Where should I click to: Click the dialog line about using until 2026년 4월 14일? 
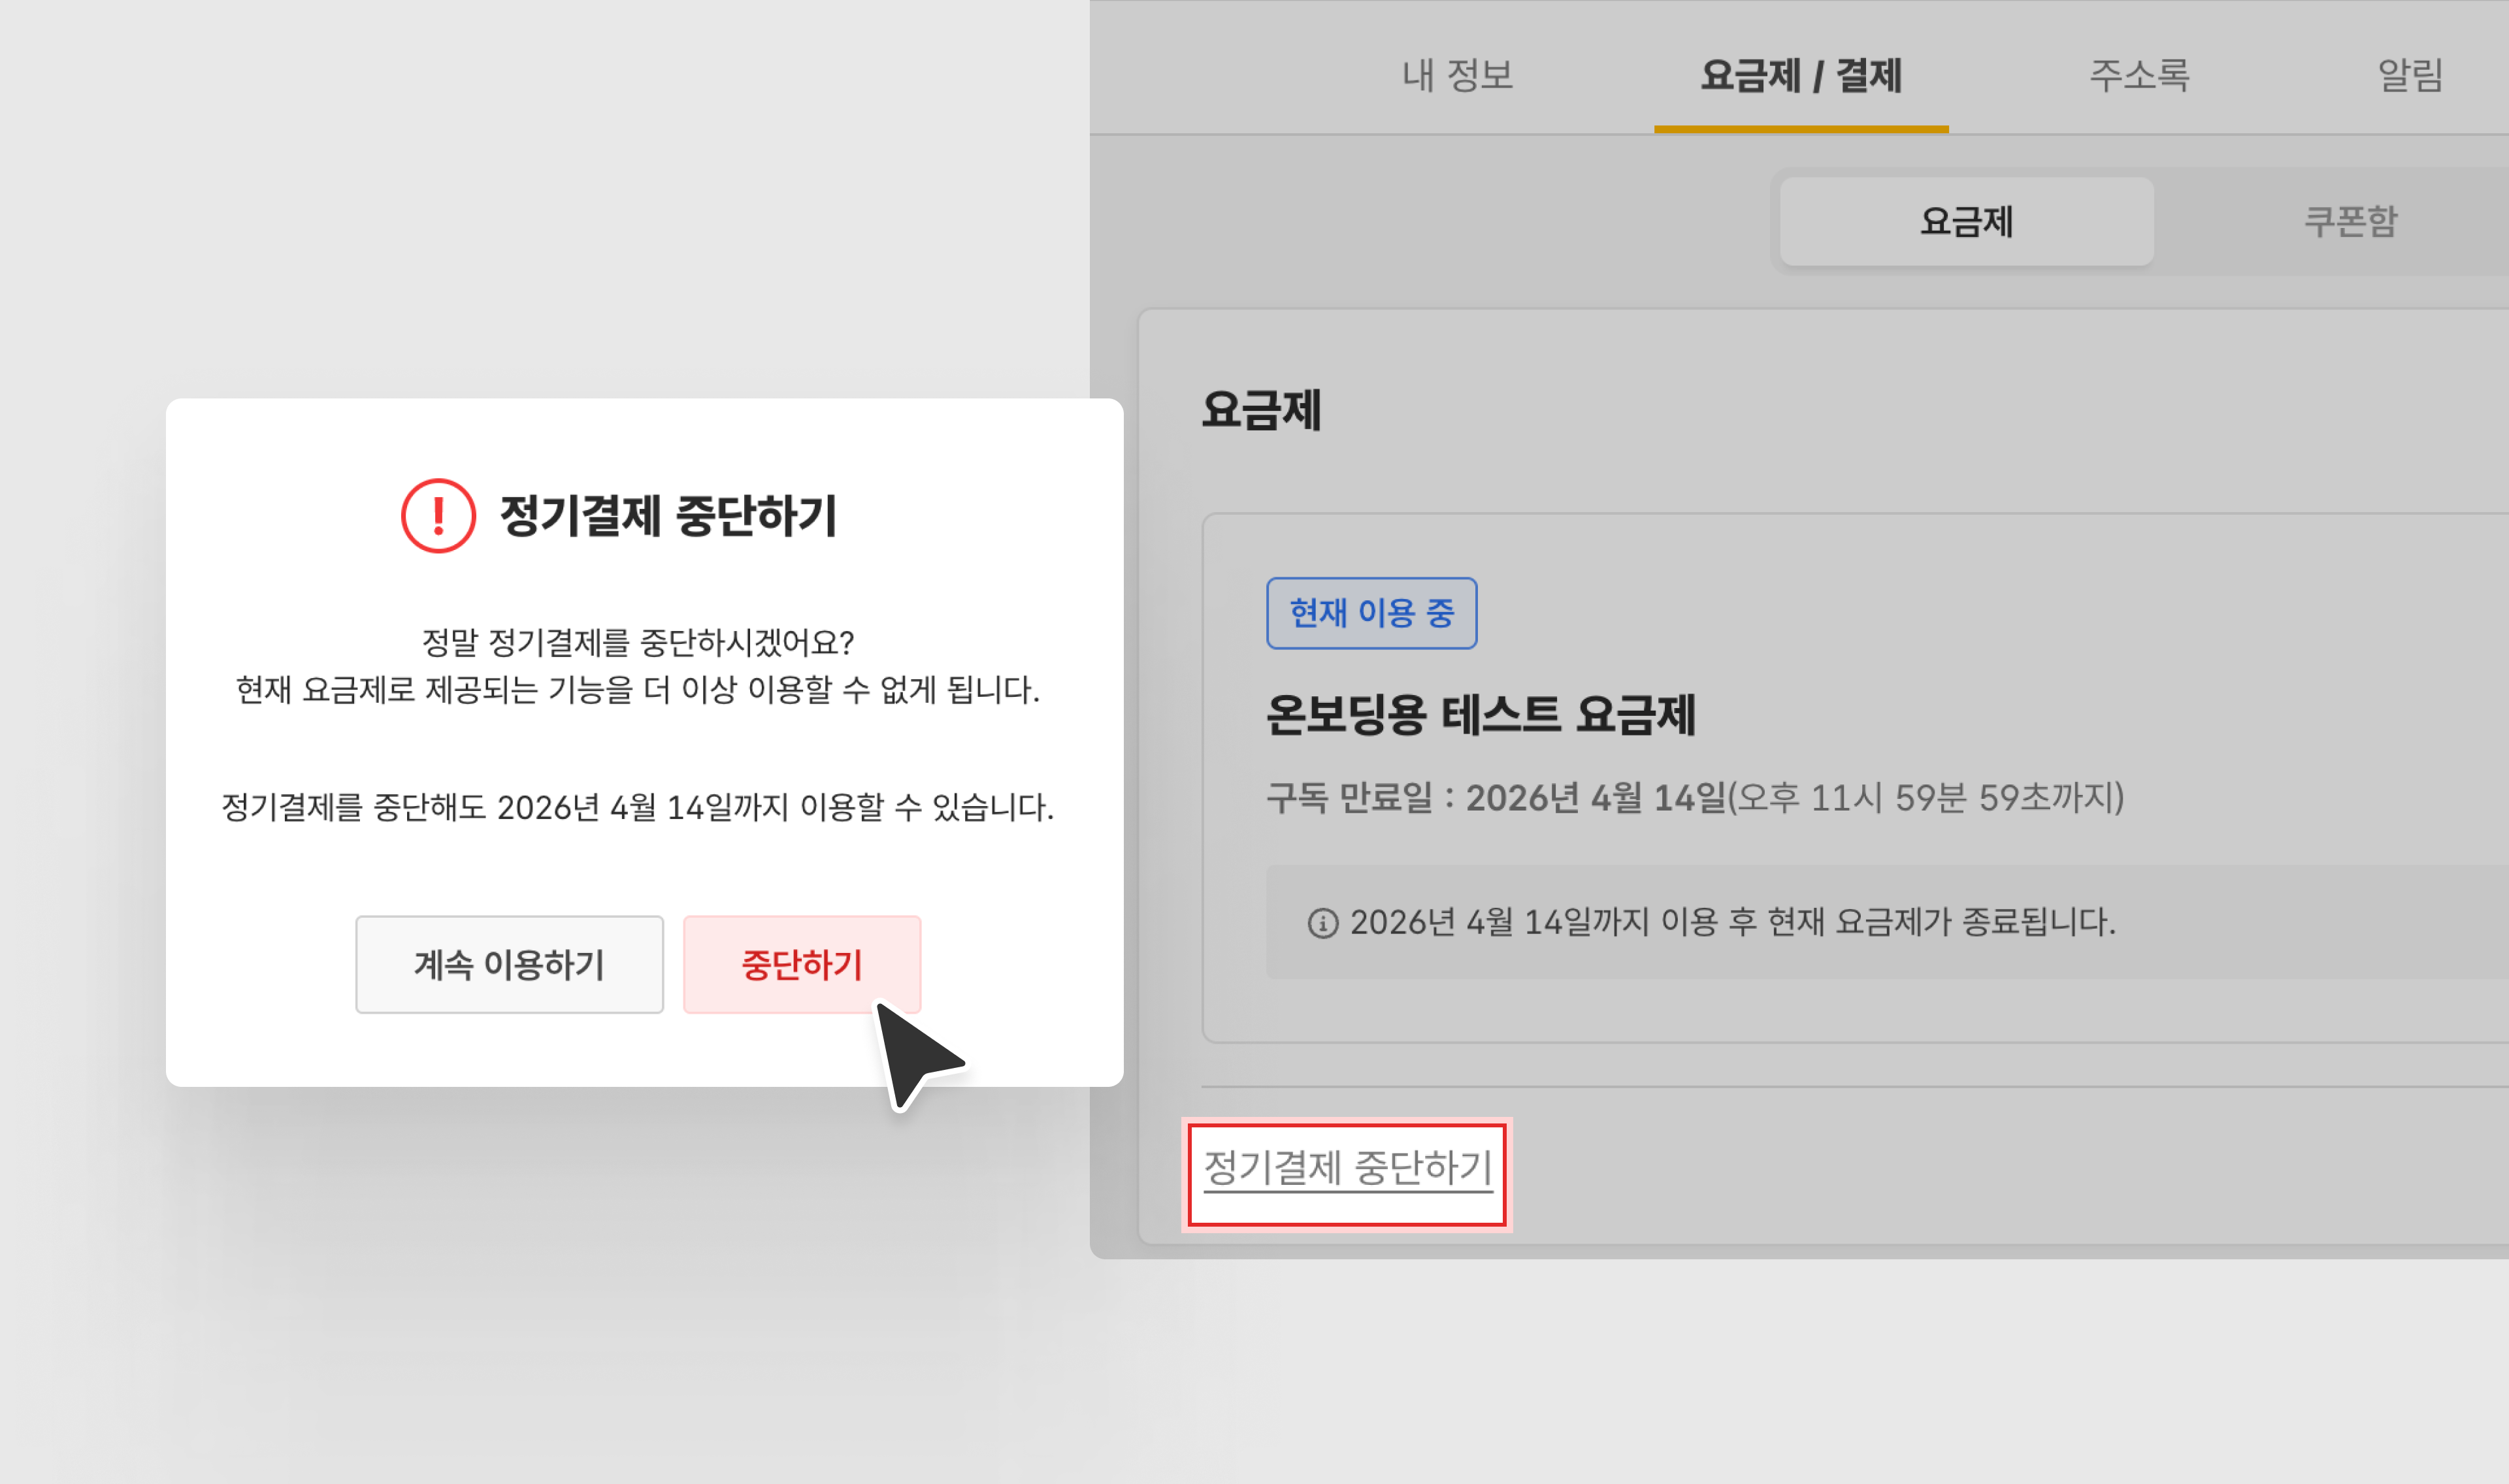coord(638,807)
